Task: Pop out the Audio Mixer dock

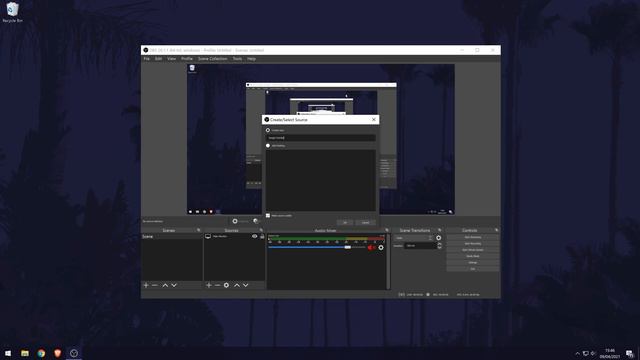Action: tap(387, 230)
